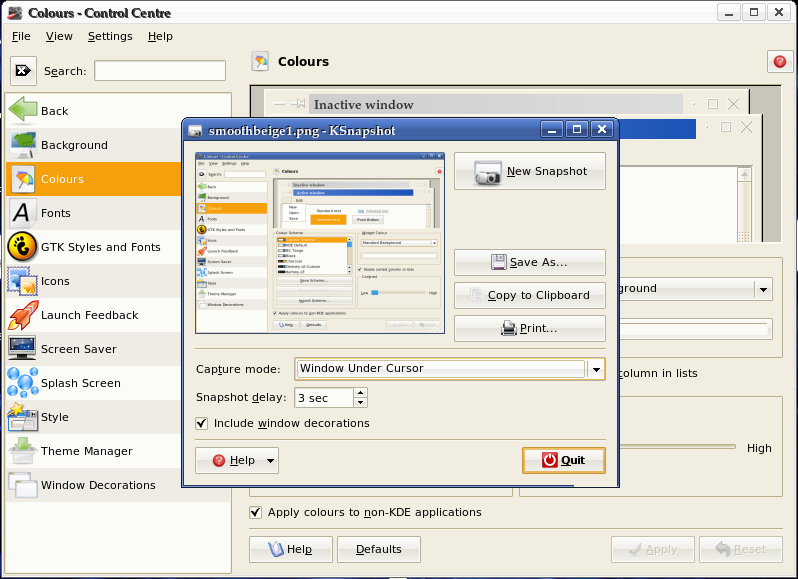The height and width of the screenshot is (579, 798).
Task: Click the contrast slider near High
Action: coord(677,447)
